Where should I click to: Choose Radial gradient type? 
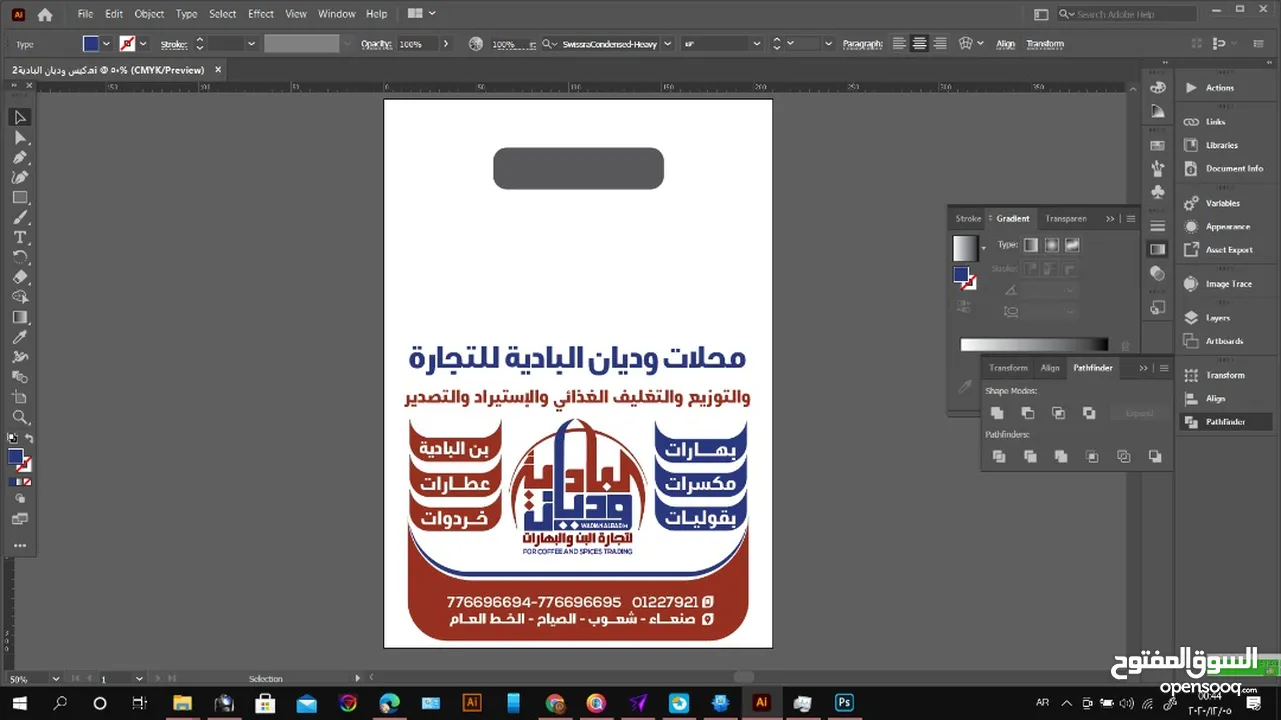tap(1052, 245)
